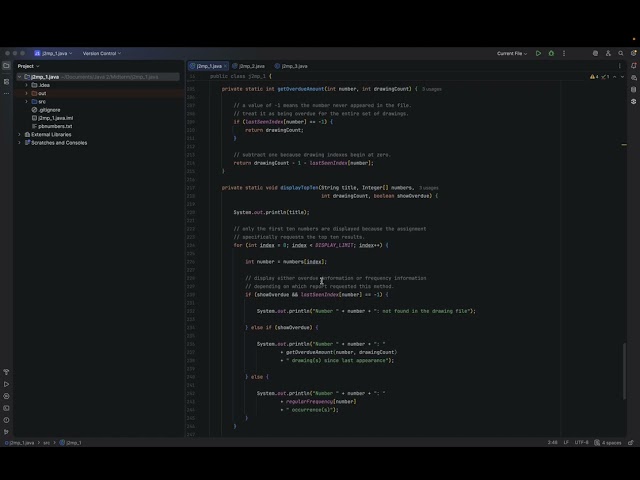Select j2mp_1.java.iml file in project tree
Image resolution: width=640 pixels, height=480 pixels.
click(53, 118)
